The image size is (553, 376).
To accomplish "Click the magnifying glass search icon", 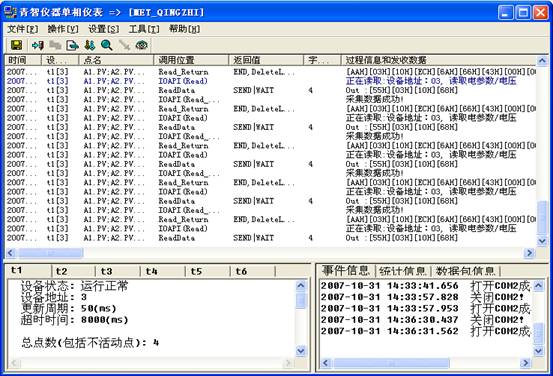I will [107, 45].
